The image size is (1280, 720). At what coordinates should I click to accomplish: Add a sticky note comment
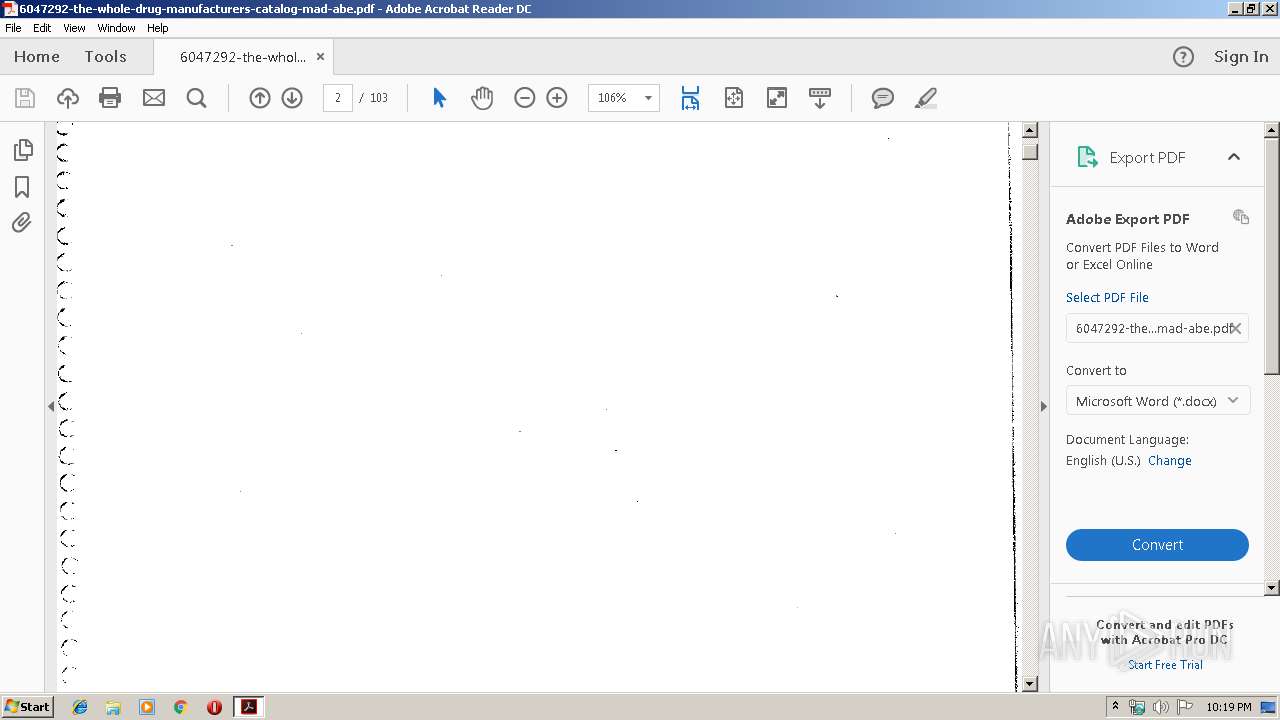pyautogui.click(x=882, y=98)
